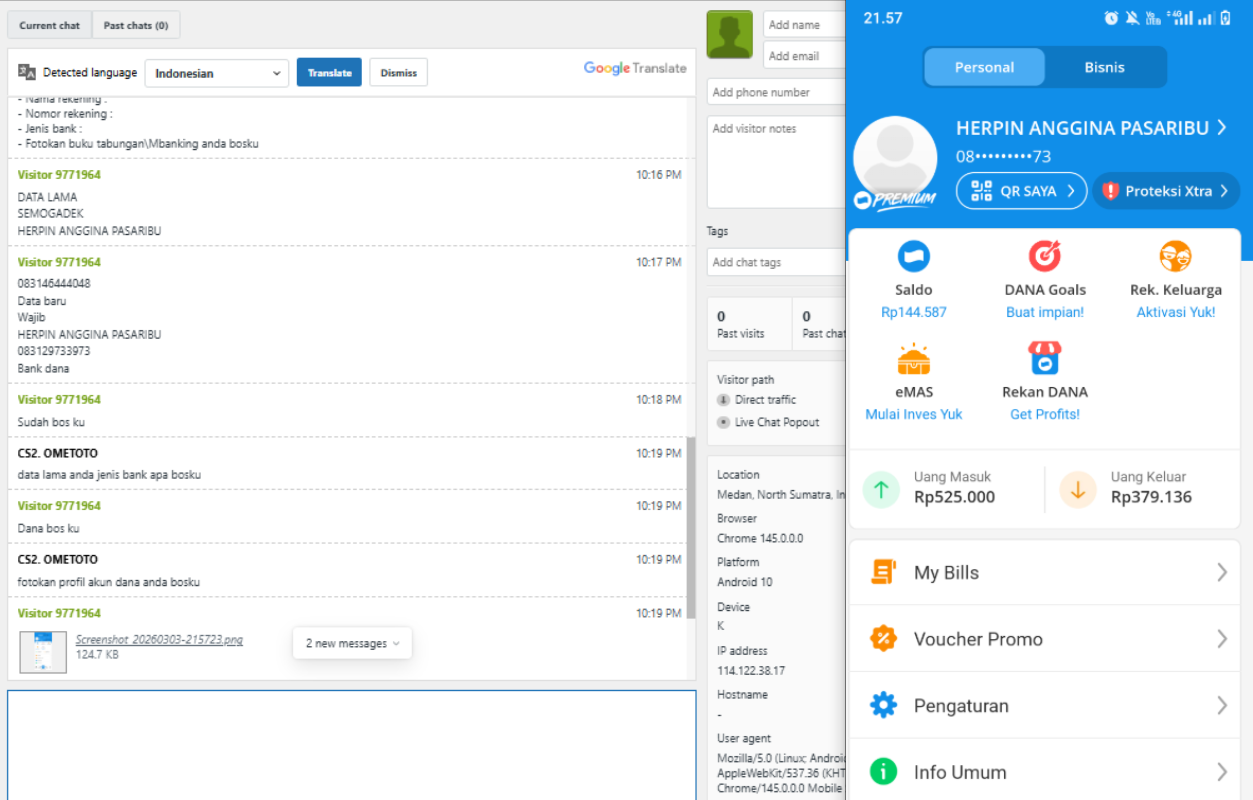Click the Dismiss button
1253x800 pixels.
coord(399,73)
